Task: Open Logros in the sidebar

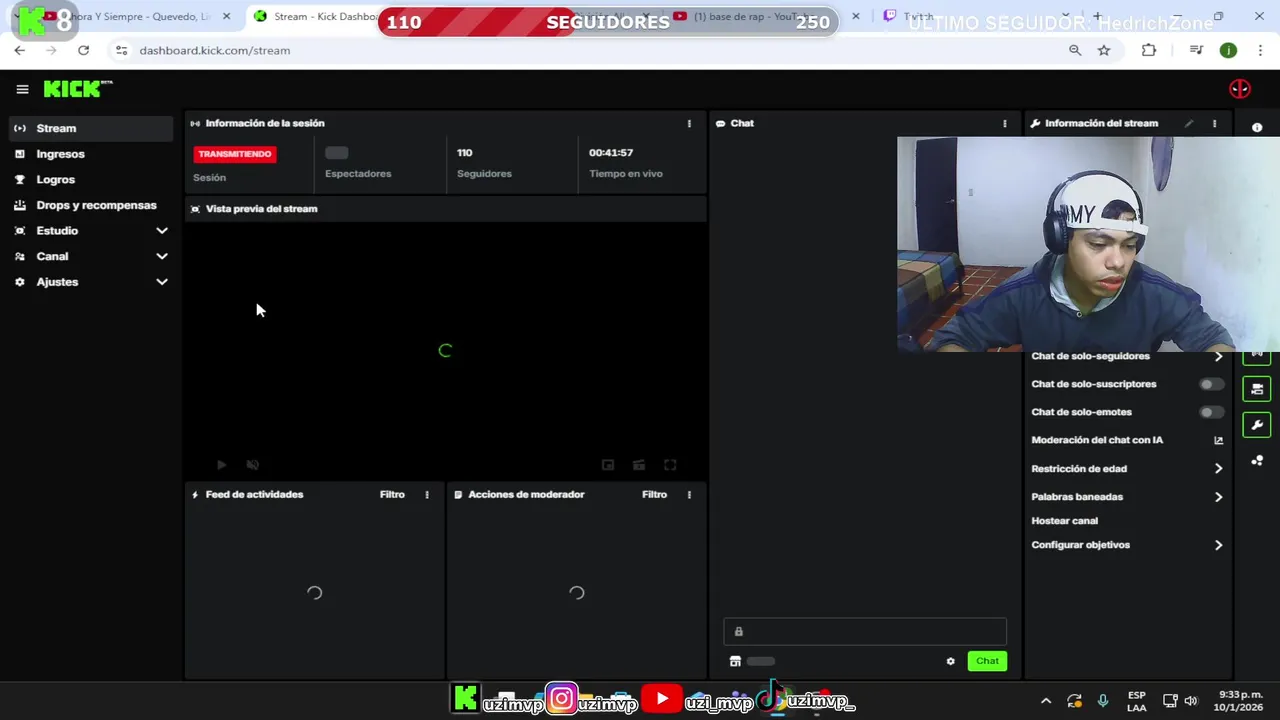Action: pyautogui.click(x=91, y=180)
